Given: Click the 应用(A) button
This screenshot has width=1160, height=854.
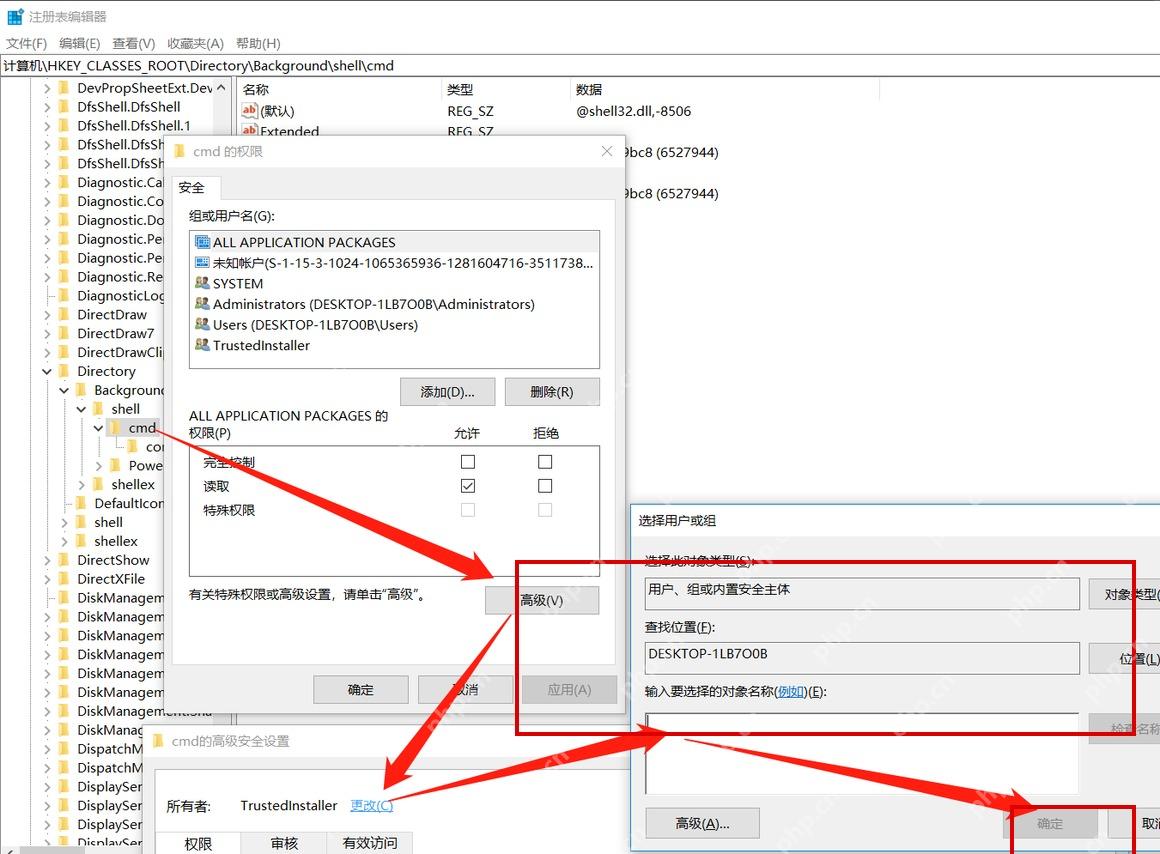Looking at the screenshot, I should [569, 690].
